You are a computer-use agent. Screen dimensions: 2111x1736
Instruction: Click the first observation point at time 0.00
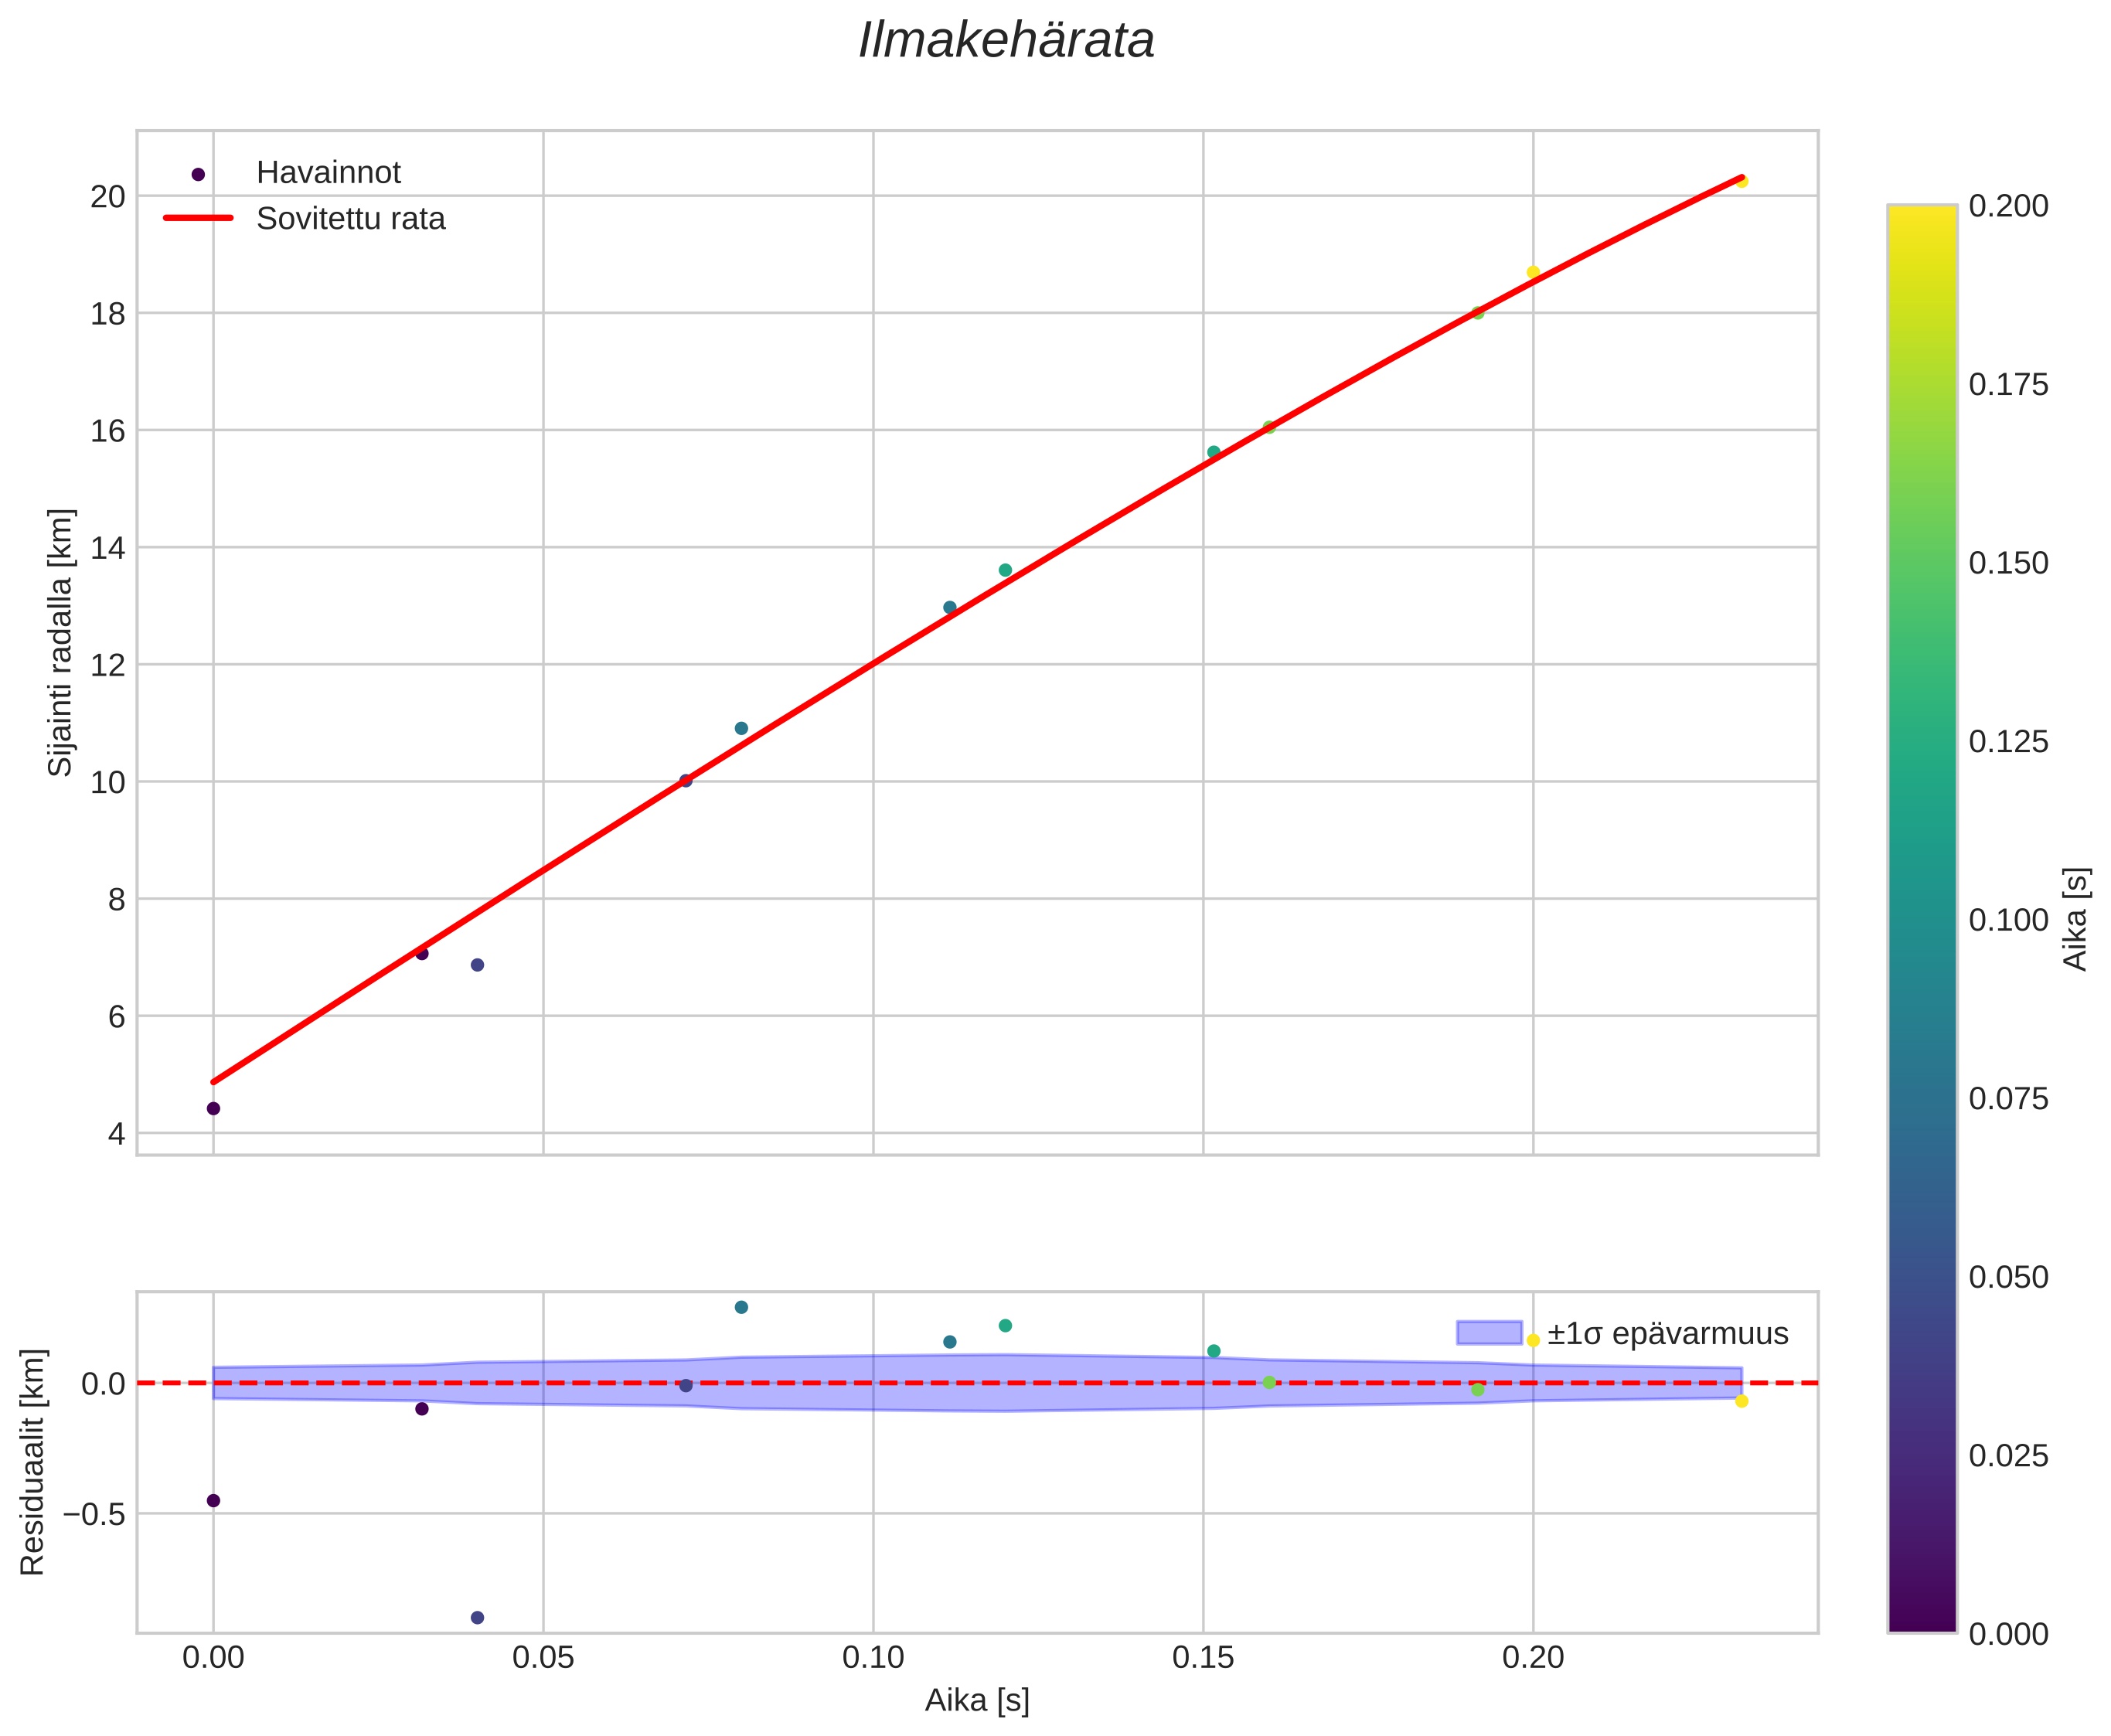(x=213, y=1108)
